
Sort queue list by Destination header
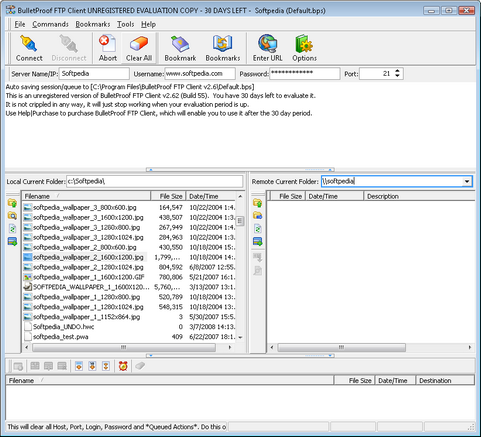[x=445, y=380]
